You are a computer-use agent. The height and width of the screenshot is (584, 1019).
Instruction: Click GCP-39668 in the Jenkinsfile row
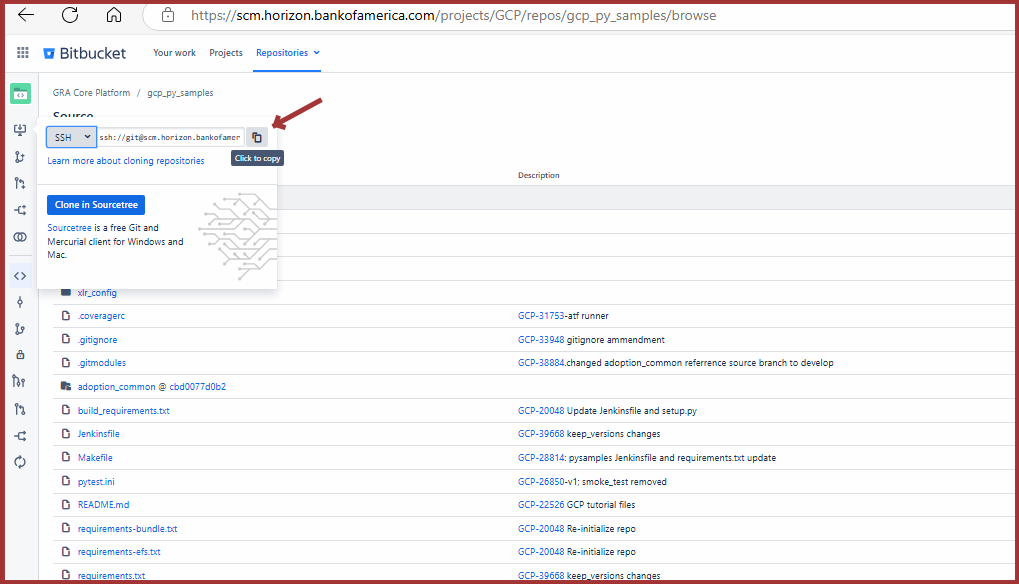pos(541,433)
